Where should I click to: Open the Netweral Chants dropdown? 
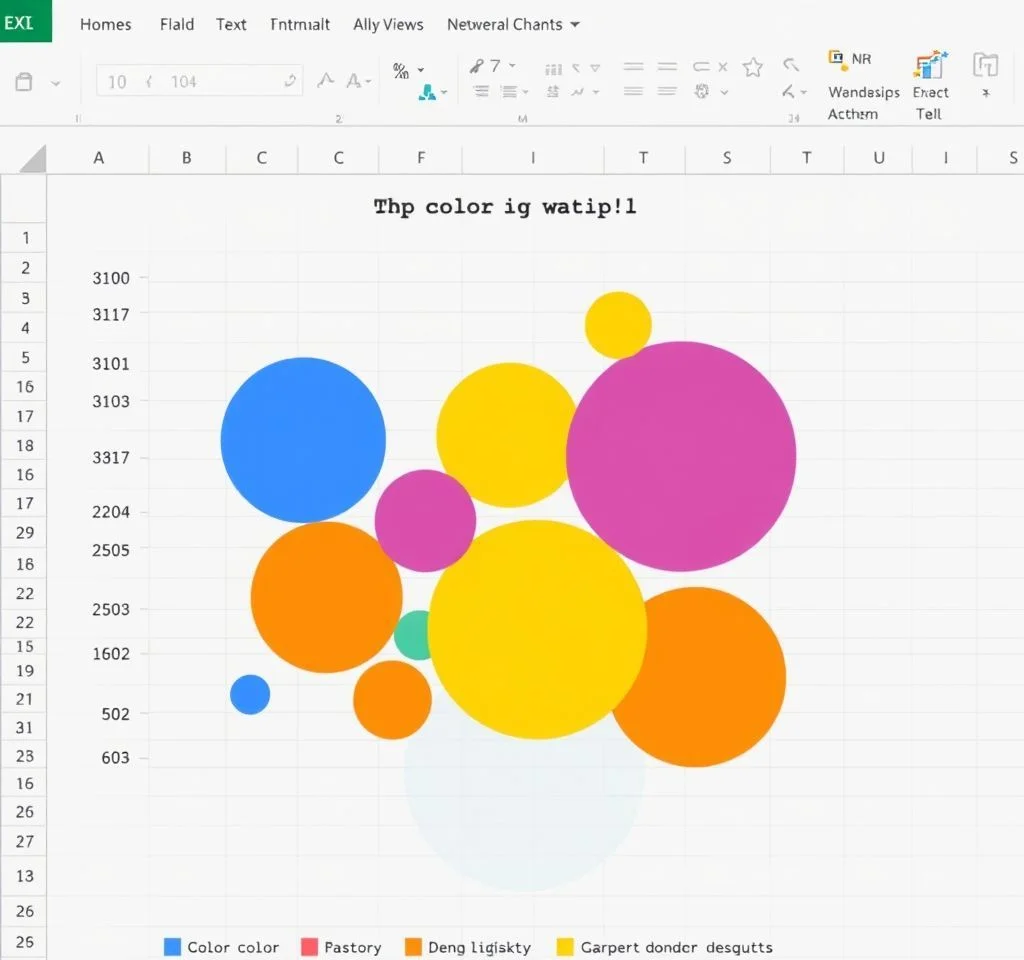click(512, 24)
